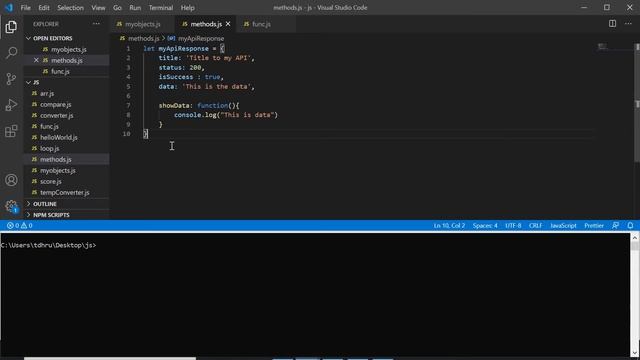This screenshot has width=640, height=360.
Task: Click the VS Code logo icon
Action: pyautogui.click(x=9, y=7)
